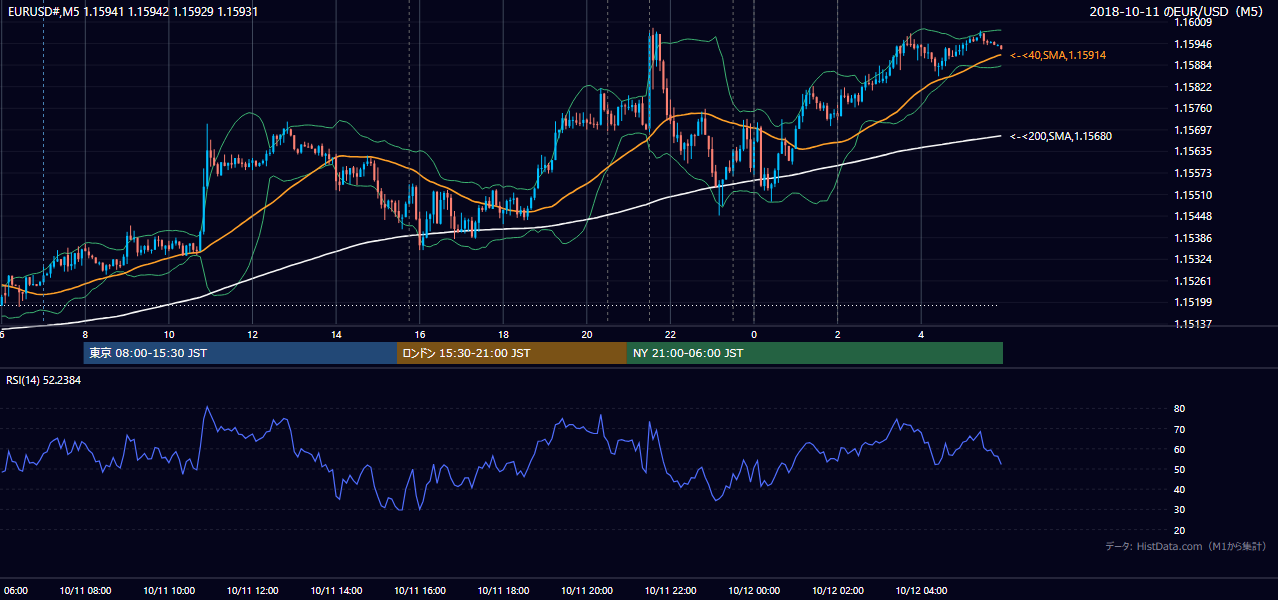Click the RSI(14) 52.2384 indicator label
Image resolution: width=1278 pixels, height=600 pixels.
point(44,380)
